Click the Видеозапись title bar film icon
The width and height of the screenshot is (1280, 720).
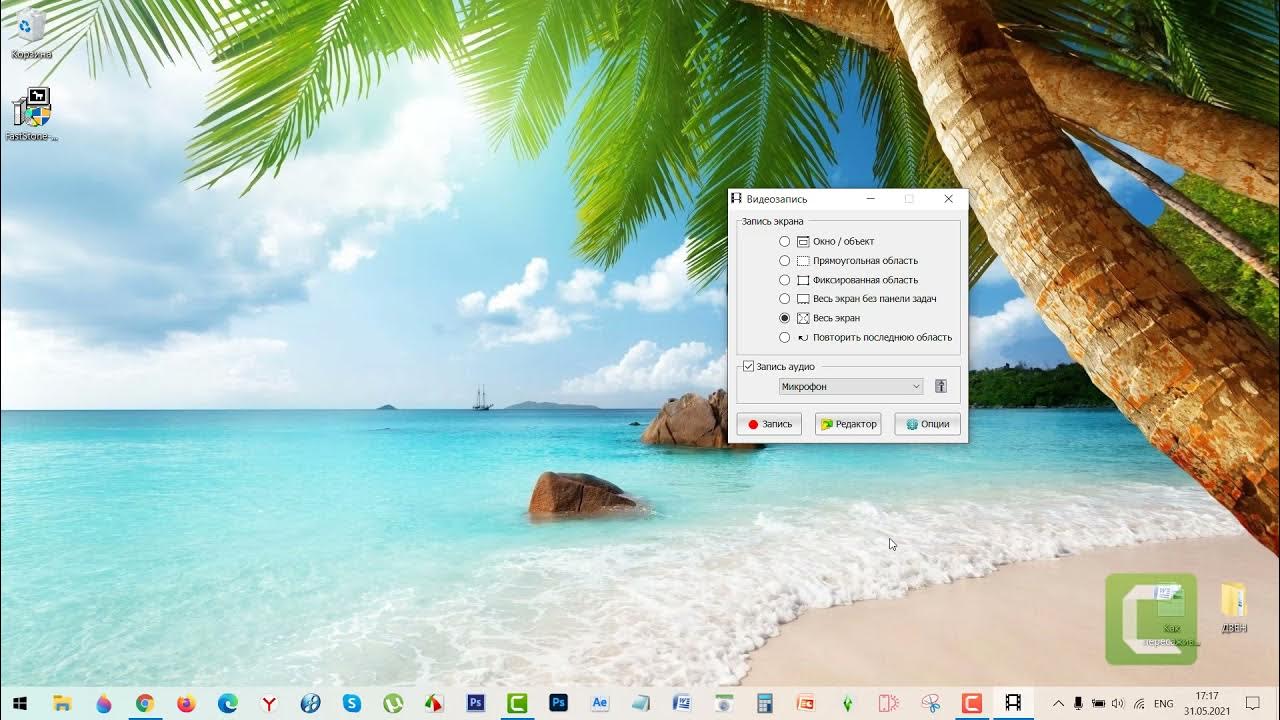[737, 199]
